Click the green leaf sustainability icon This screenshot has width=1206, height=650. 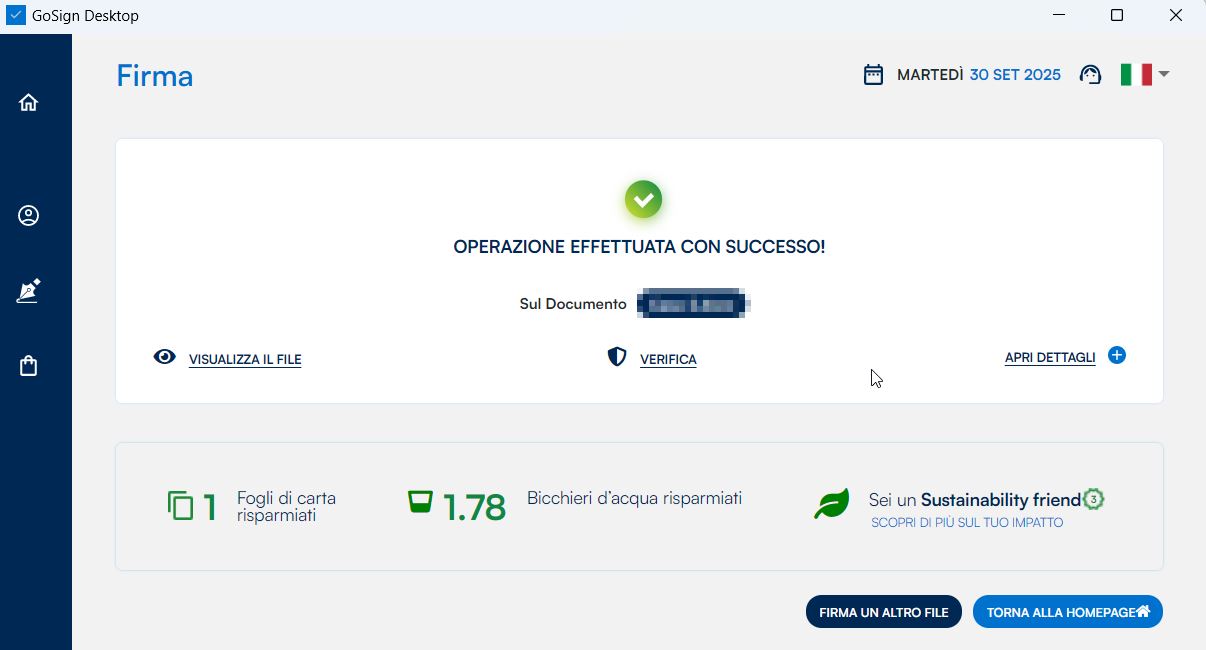pos(831,504)
